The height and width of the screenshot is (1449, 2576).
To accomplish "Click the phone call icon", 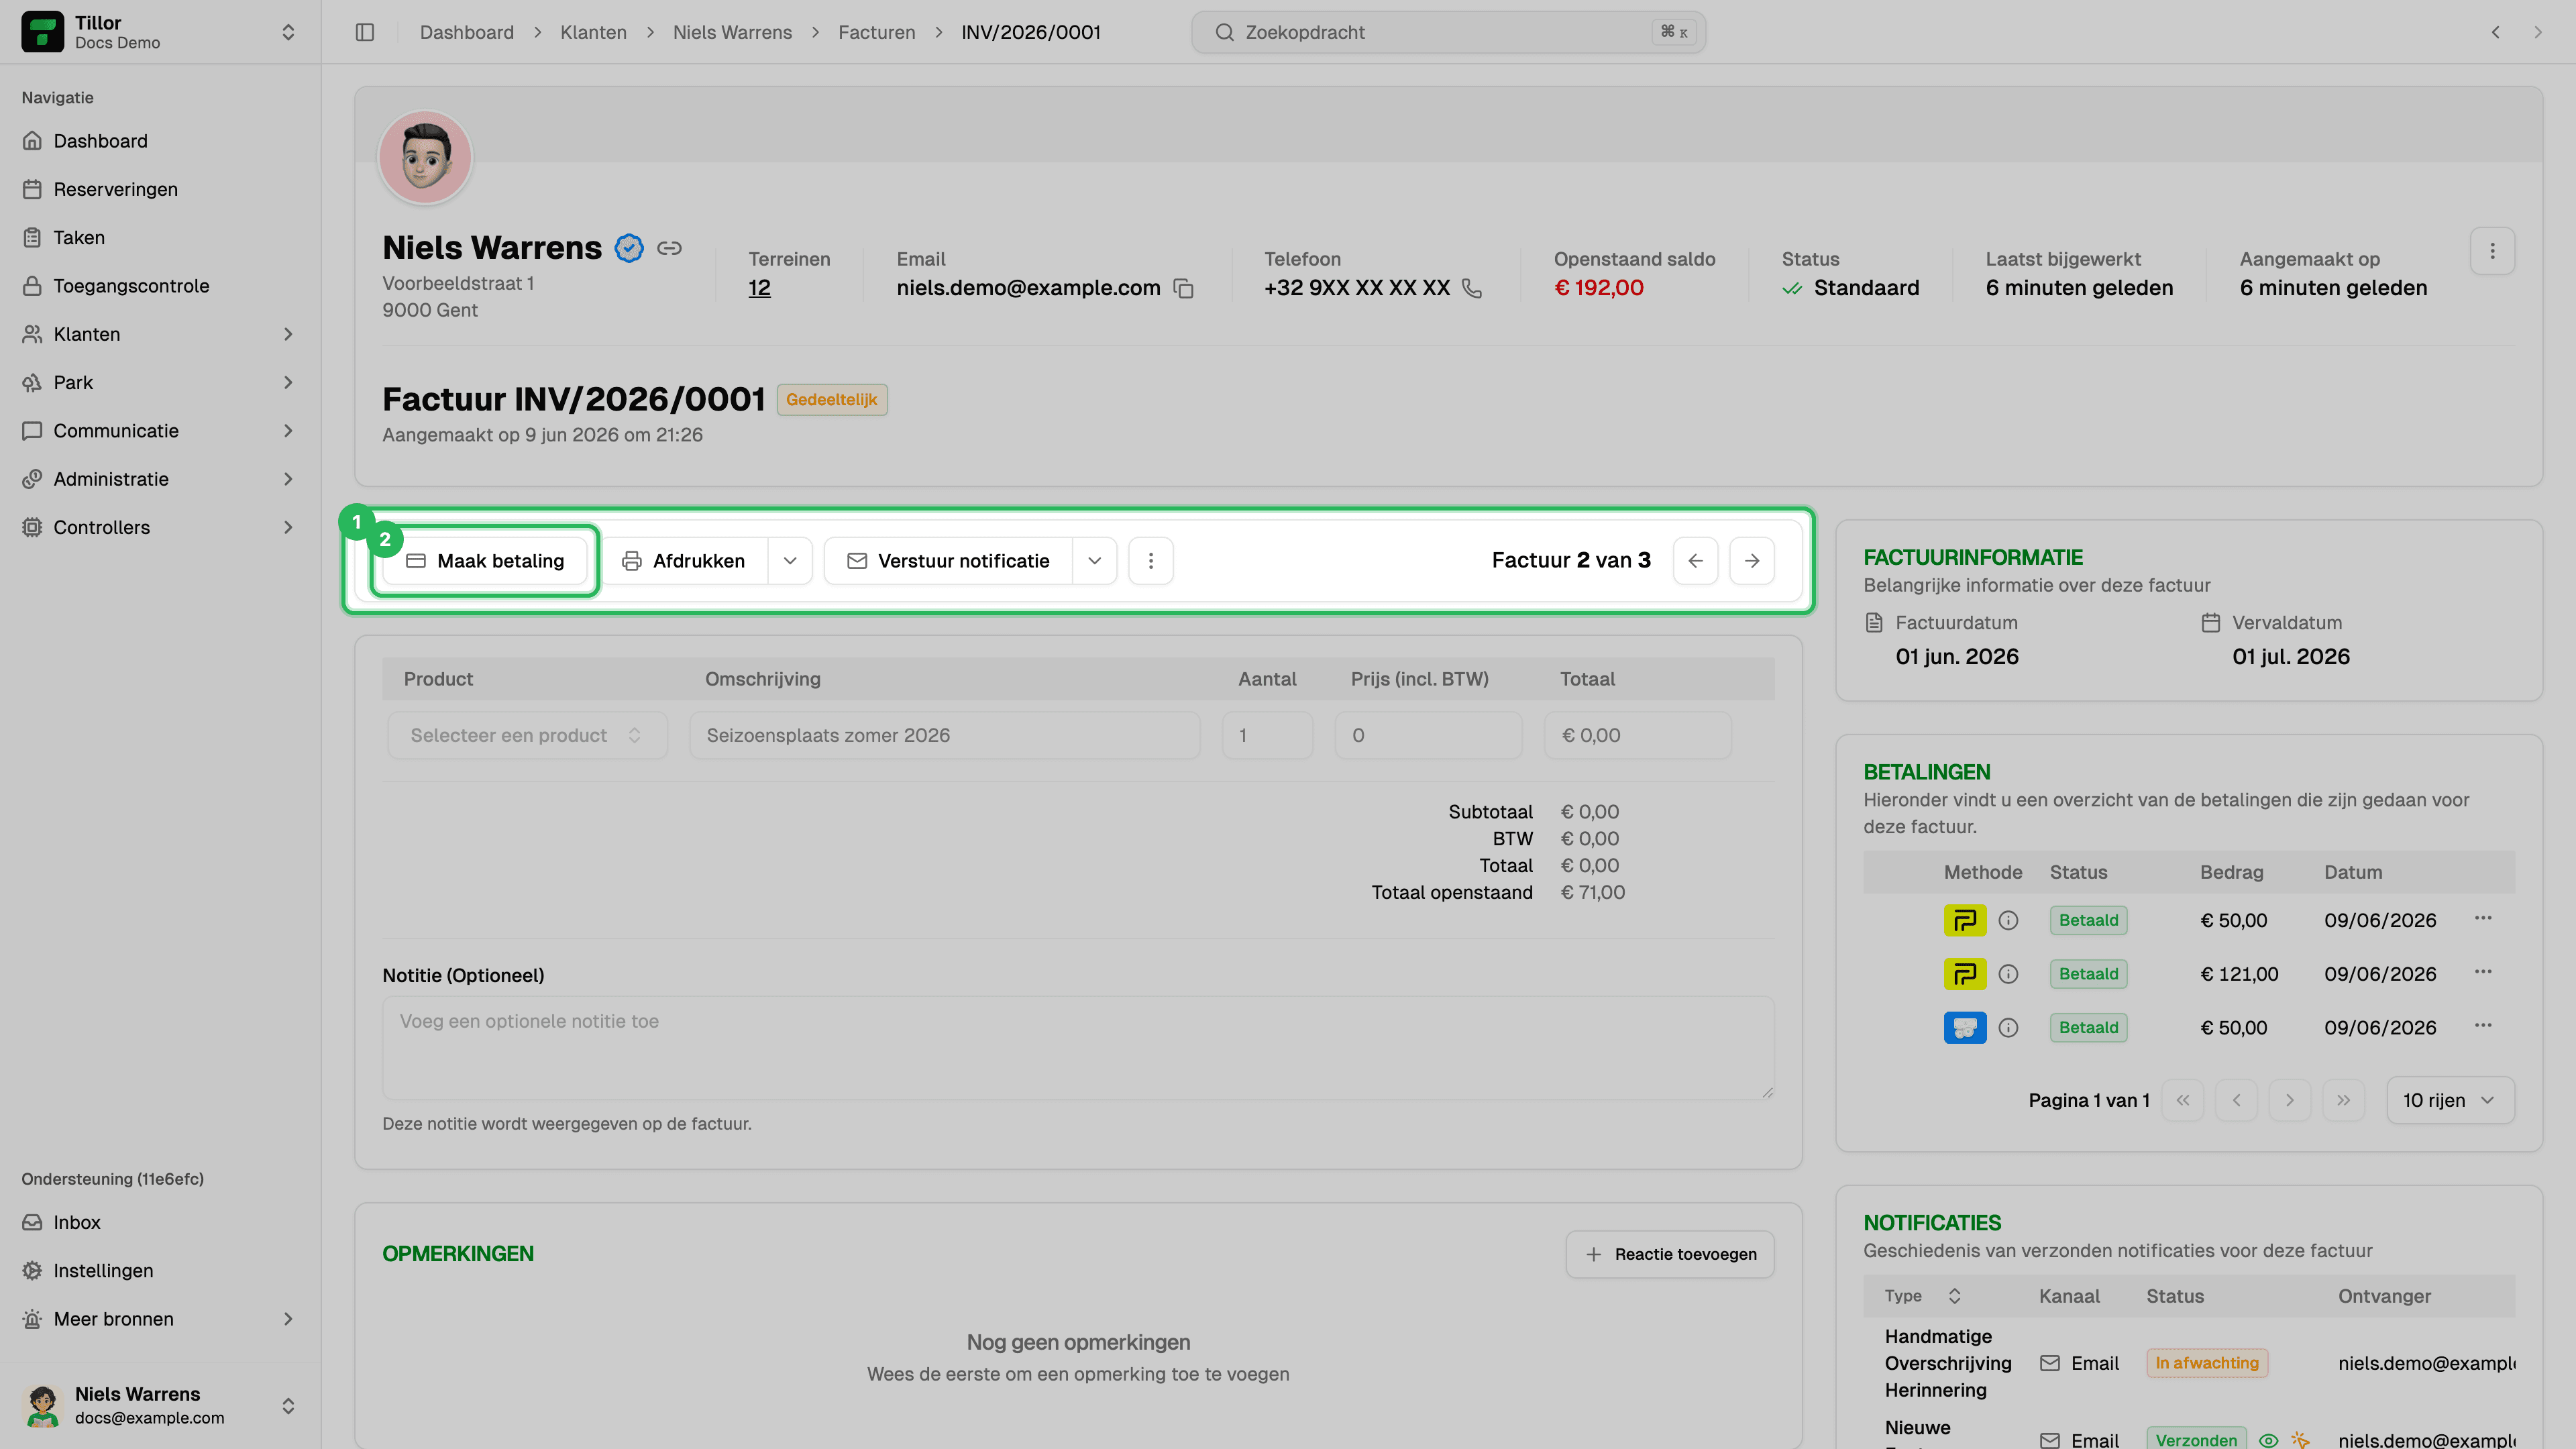I will [x=1472, y=288].
